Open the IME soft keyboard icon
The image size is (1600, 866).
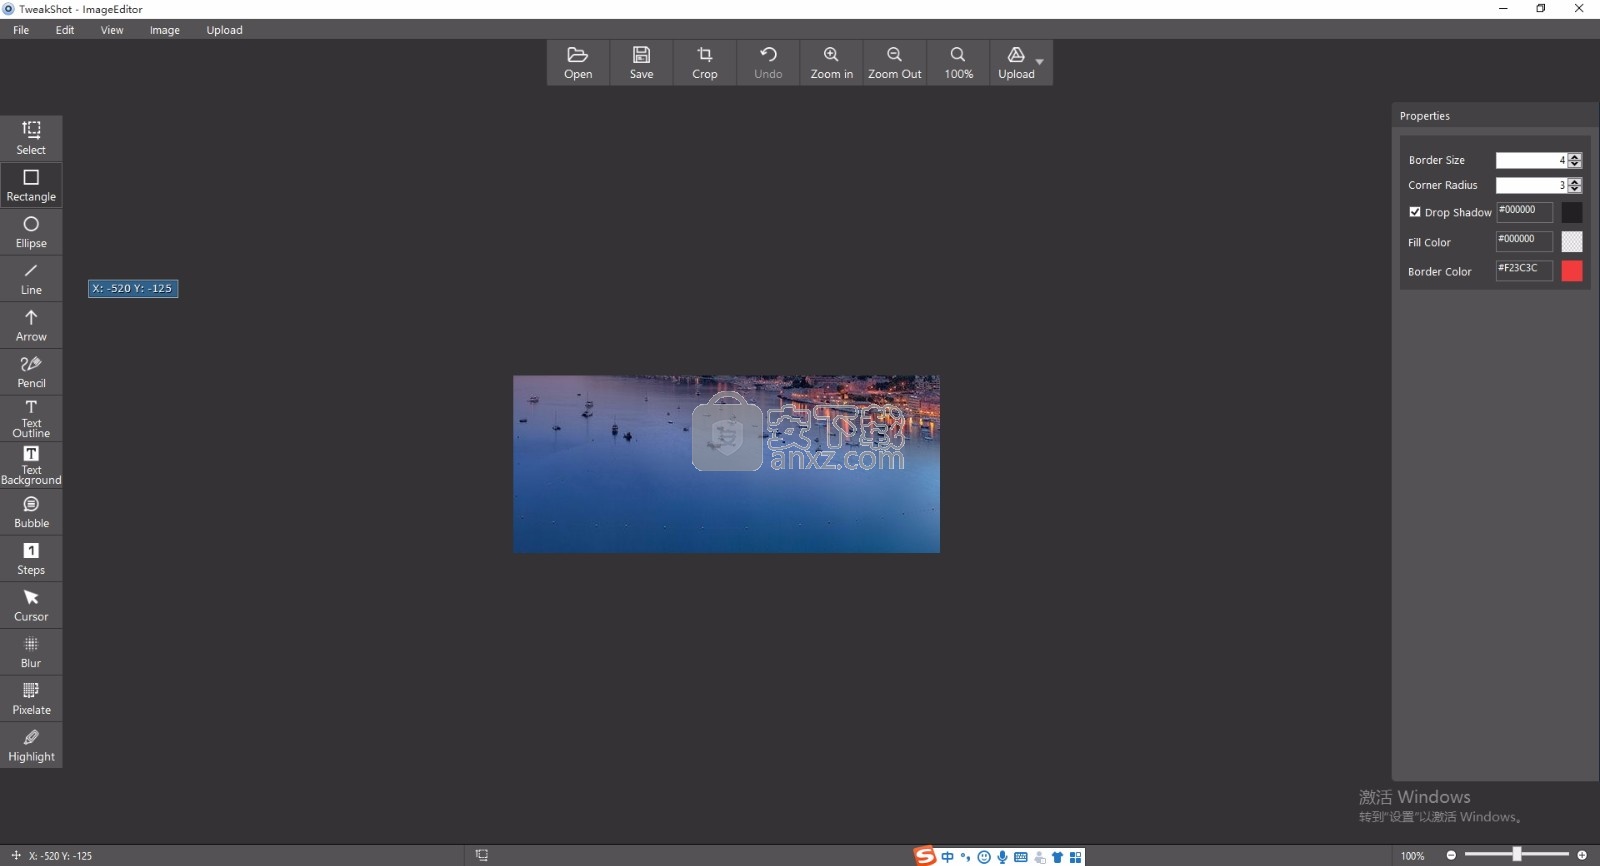1020,857
